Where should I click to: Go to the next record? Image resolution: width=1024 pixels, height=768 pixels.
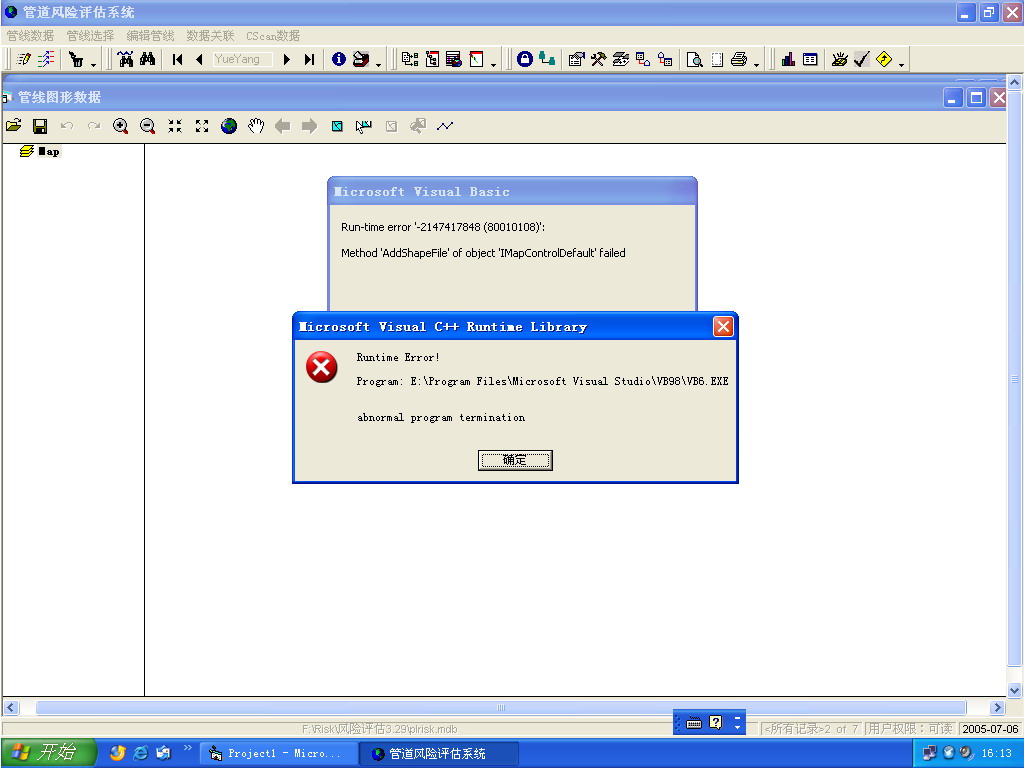pyautogui.click(x=287, y=59)
